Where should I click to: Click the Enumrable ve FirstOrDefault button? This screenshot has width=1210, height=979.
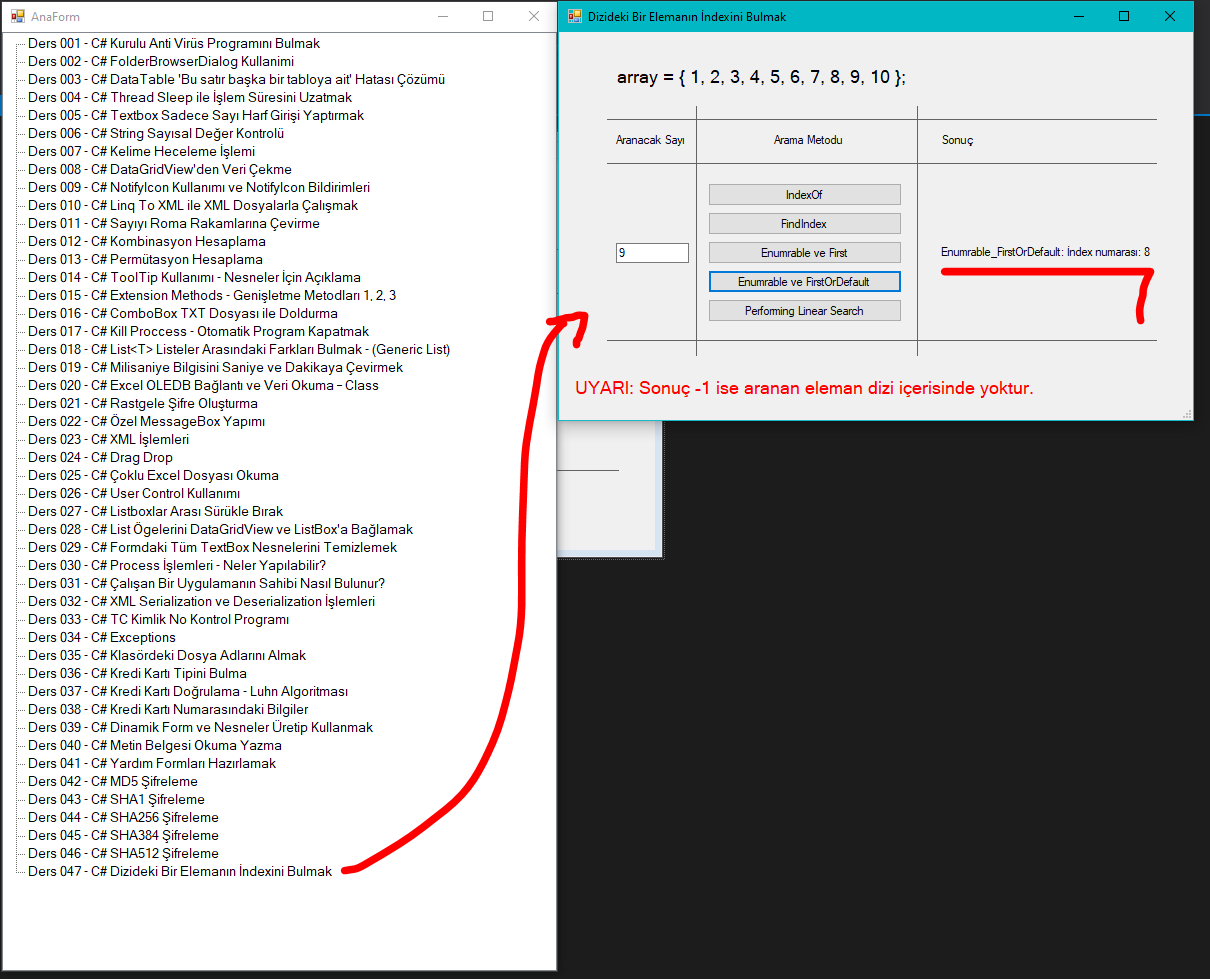(804, 282)
